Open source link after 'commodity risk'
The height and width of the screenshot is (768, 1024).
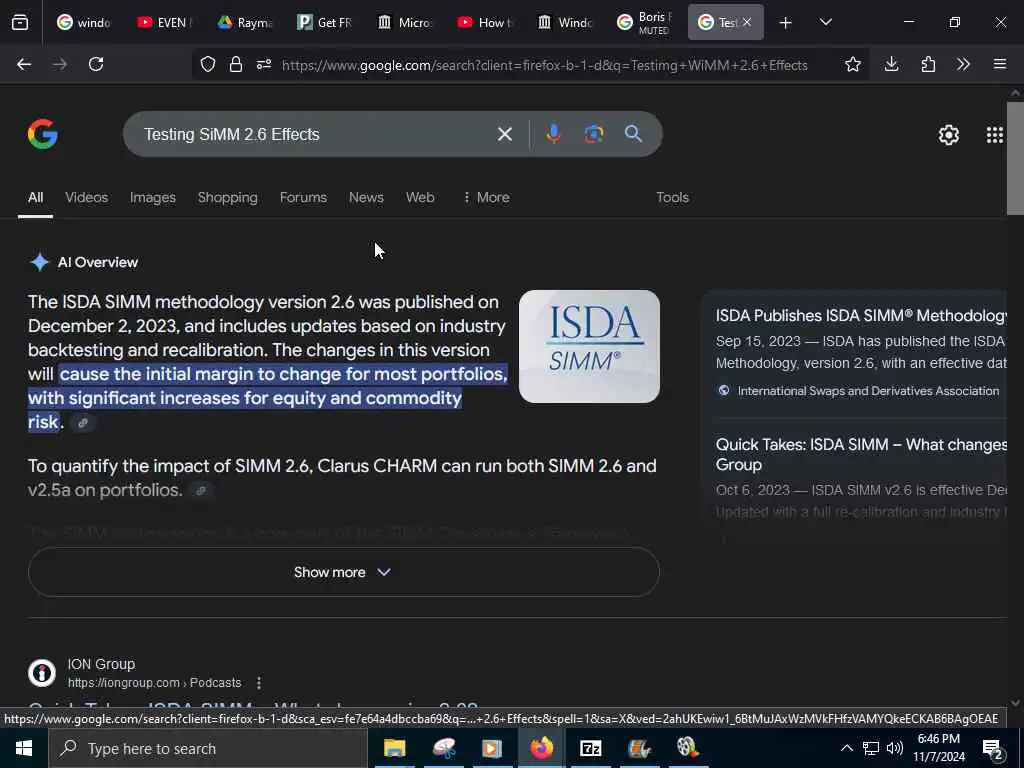click(x=83, y=423)
